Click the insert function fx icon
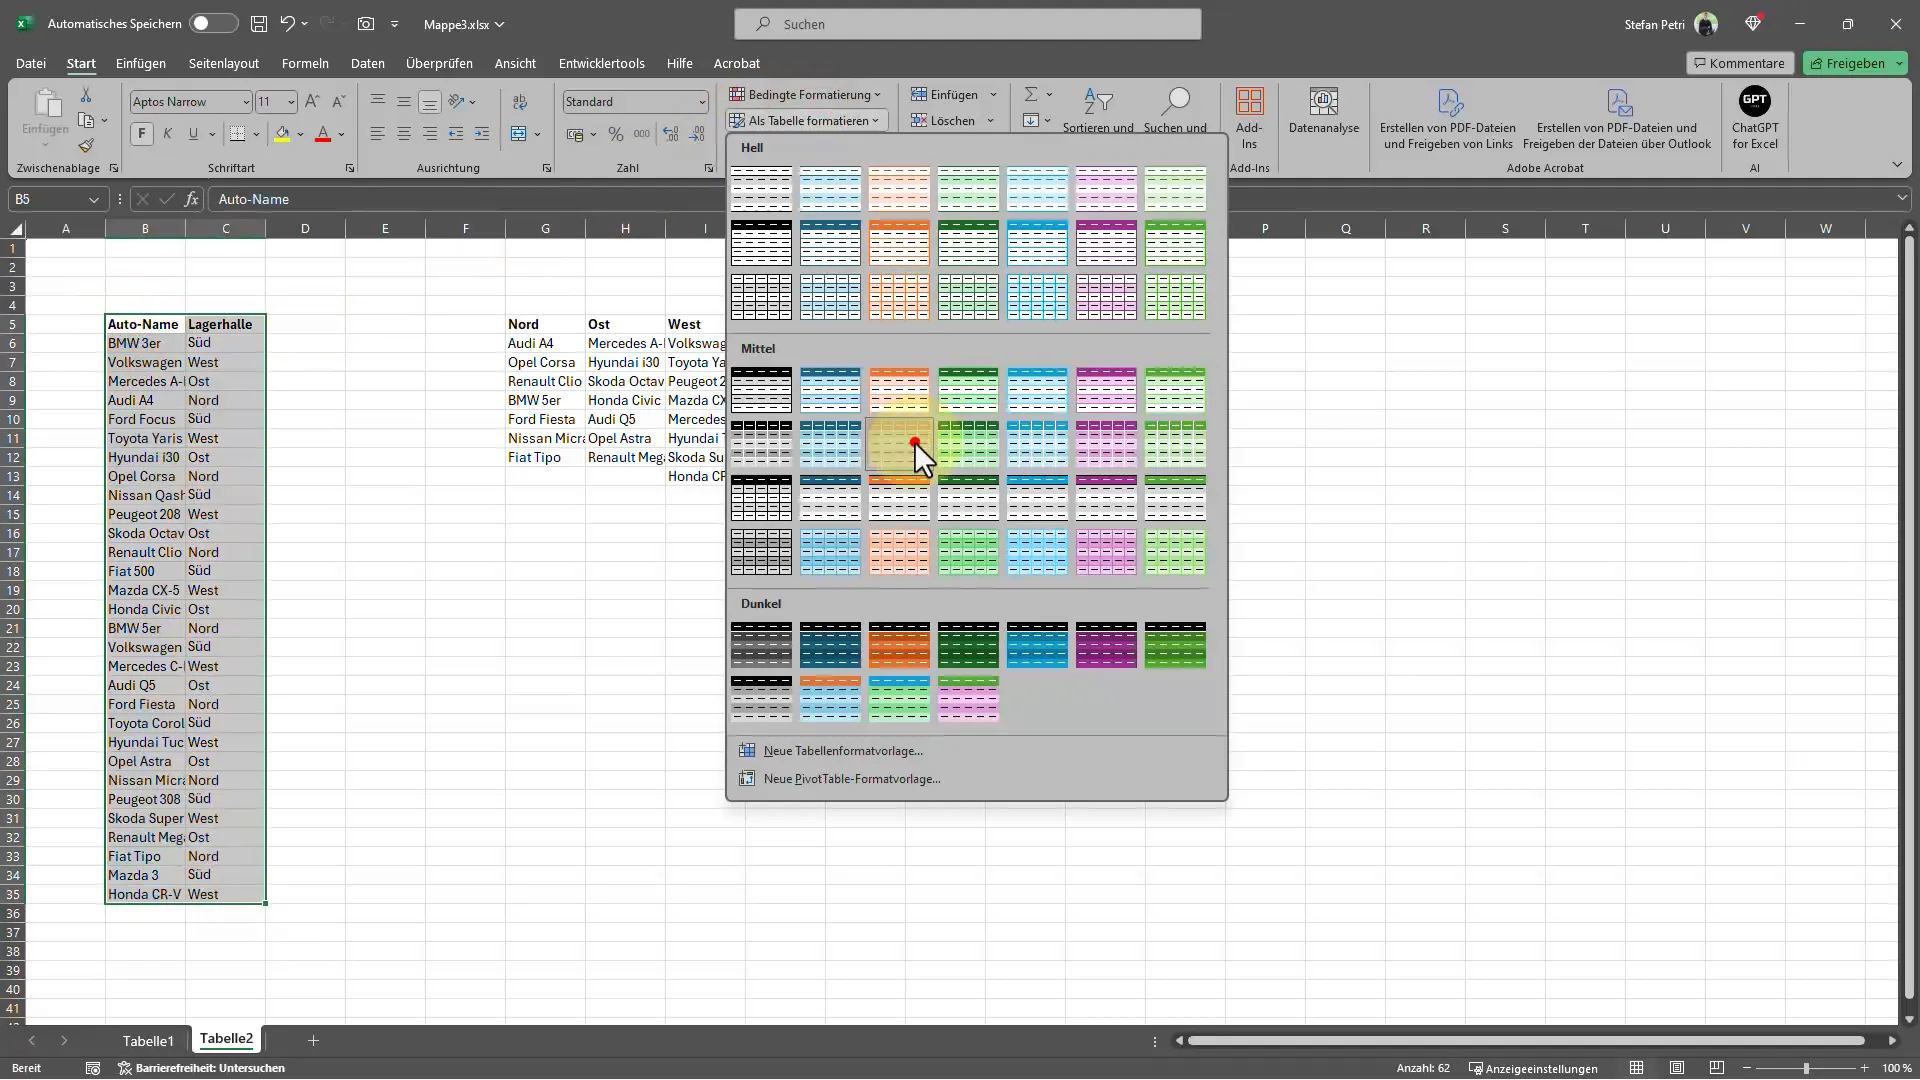The width and height of the screenshot is (1920, 1080). coord(191,199)
